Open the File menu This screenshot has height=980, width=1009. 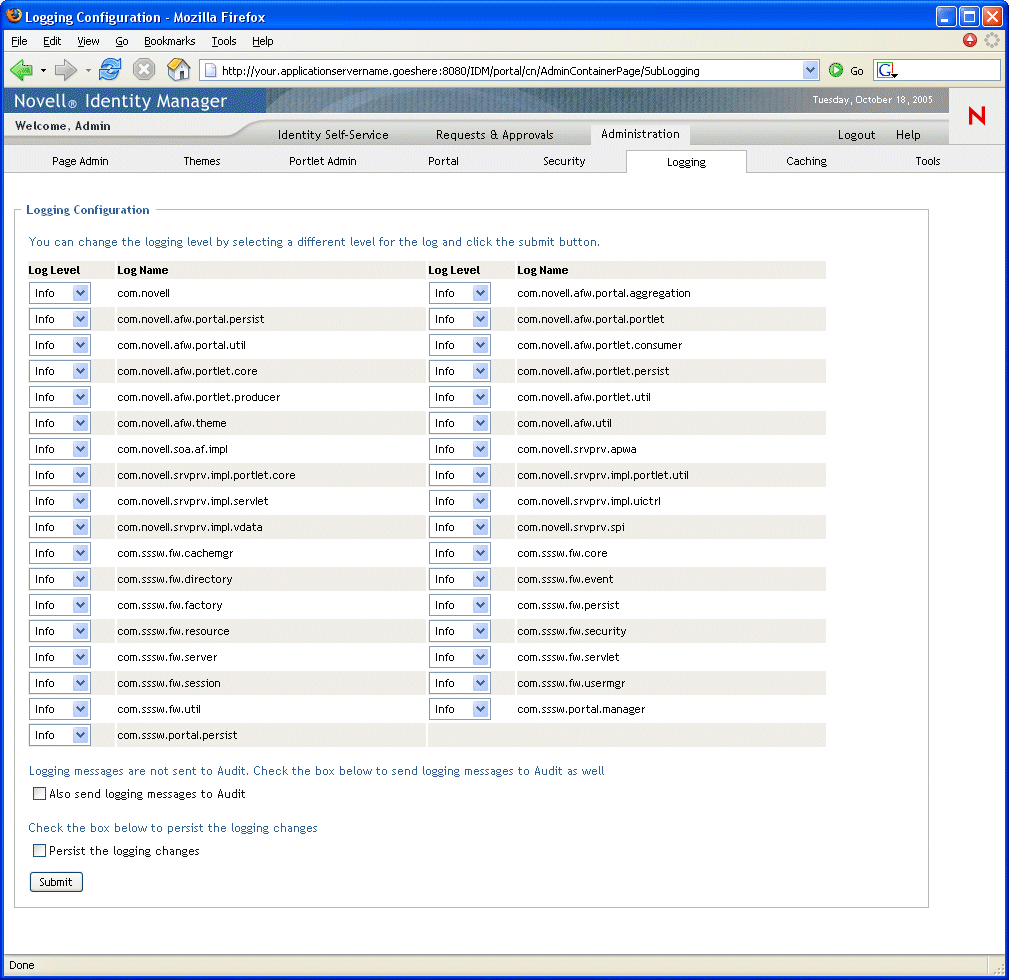coord(19,41)
